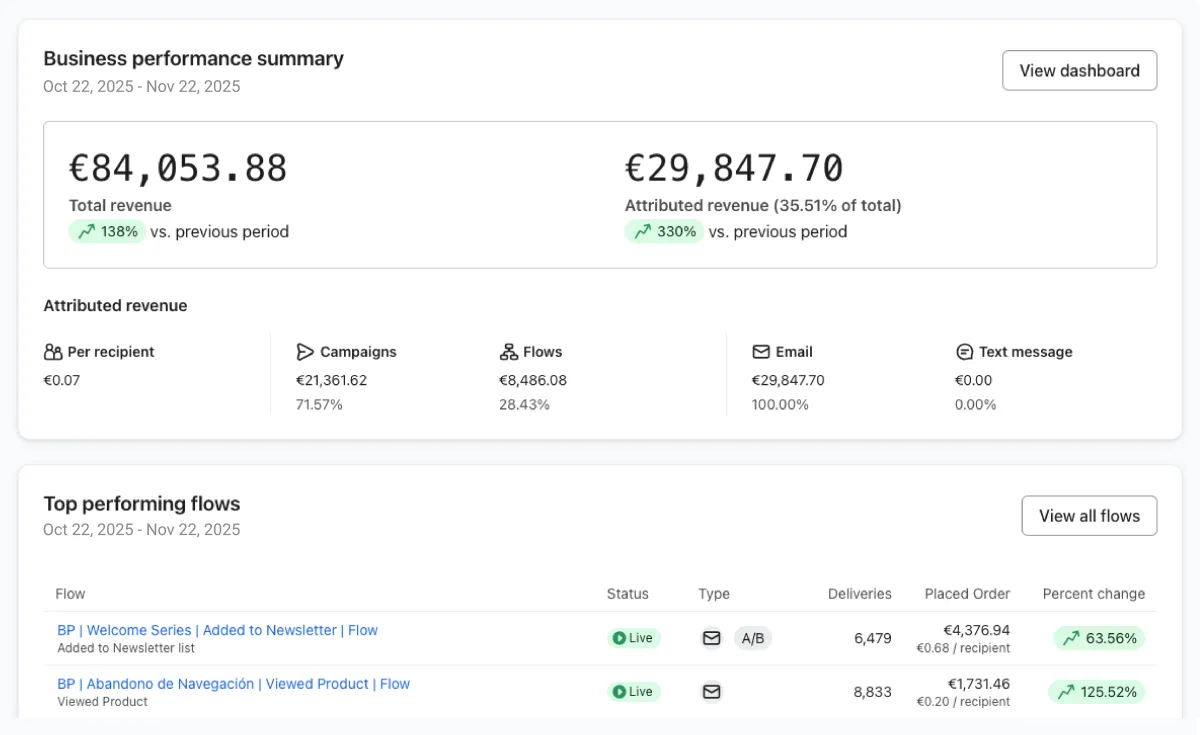Click the Placed Order column header

(x=967, y=594)
